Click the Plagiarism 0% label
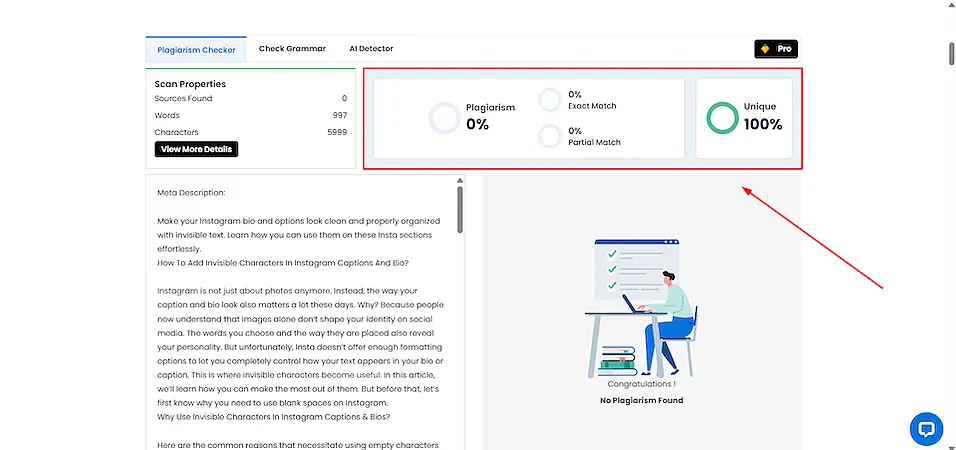The height and width of the screenshot is (450, 956). point(490,117)
